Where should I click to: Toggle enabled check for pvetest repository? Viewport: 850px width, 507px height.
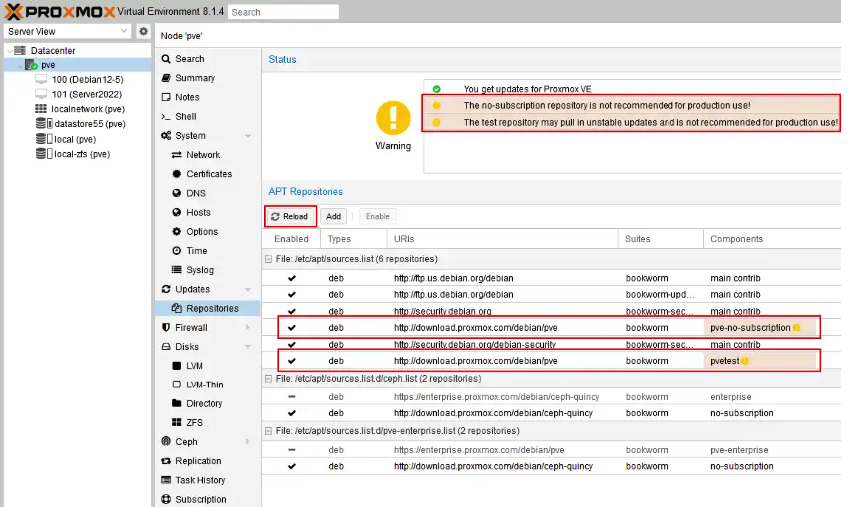pos(292,361)
